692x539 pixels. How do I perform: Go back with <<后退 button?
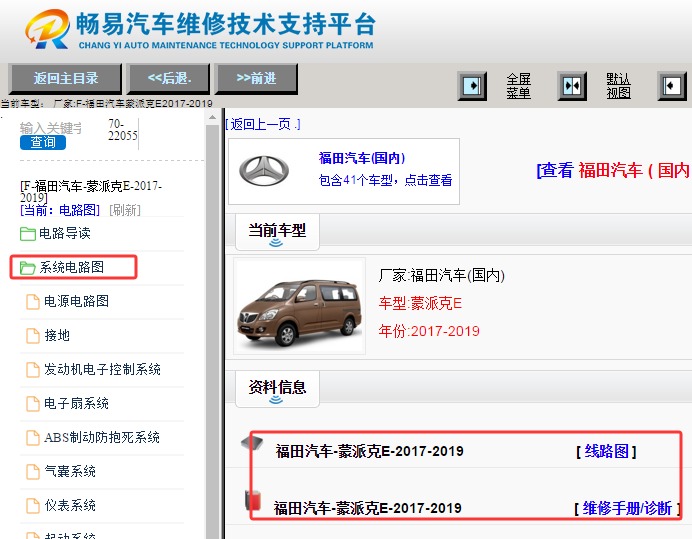[169, 79]
